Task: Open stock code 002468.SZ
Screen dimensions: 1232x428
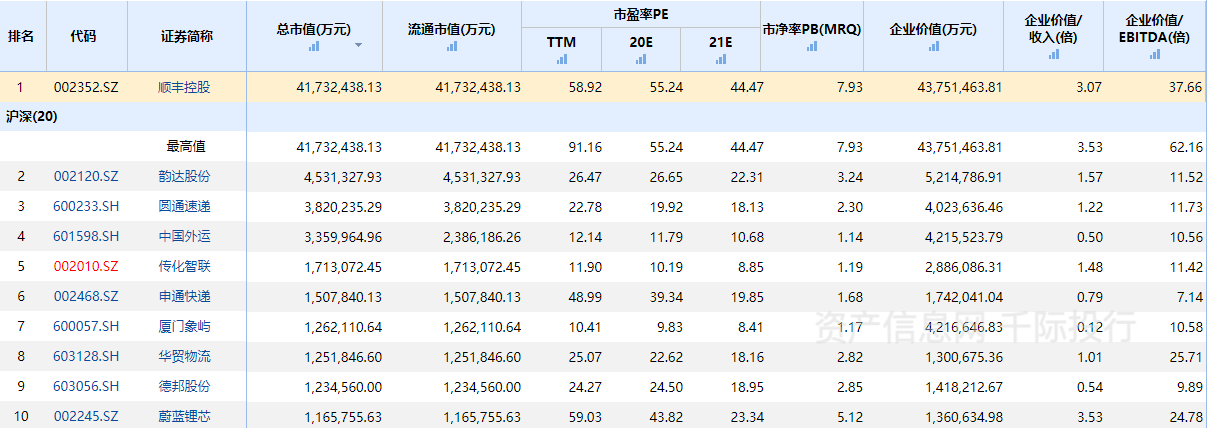Action: point(86,297)
